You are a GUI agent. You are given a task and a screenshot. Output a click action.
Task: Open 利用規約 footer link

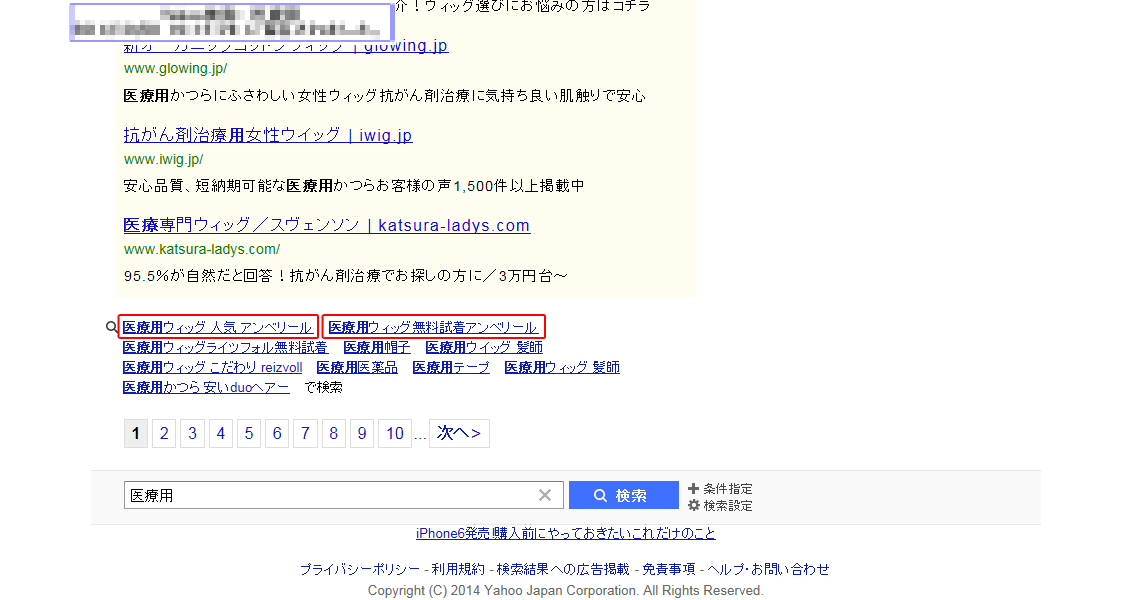coord(458,569)
